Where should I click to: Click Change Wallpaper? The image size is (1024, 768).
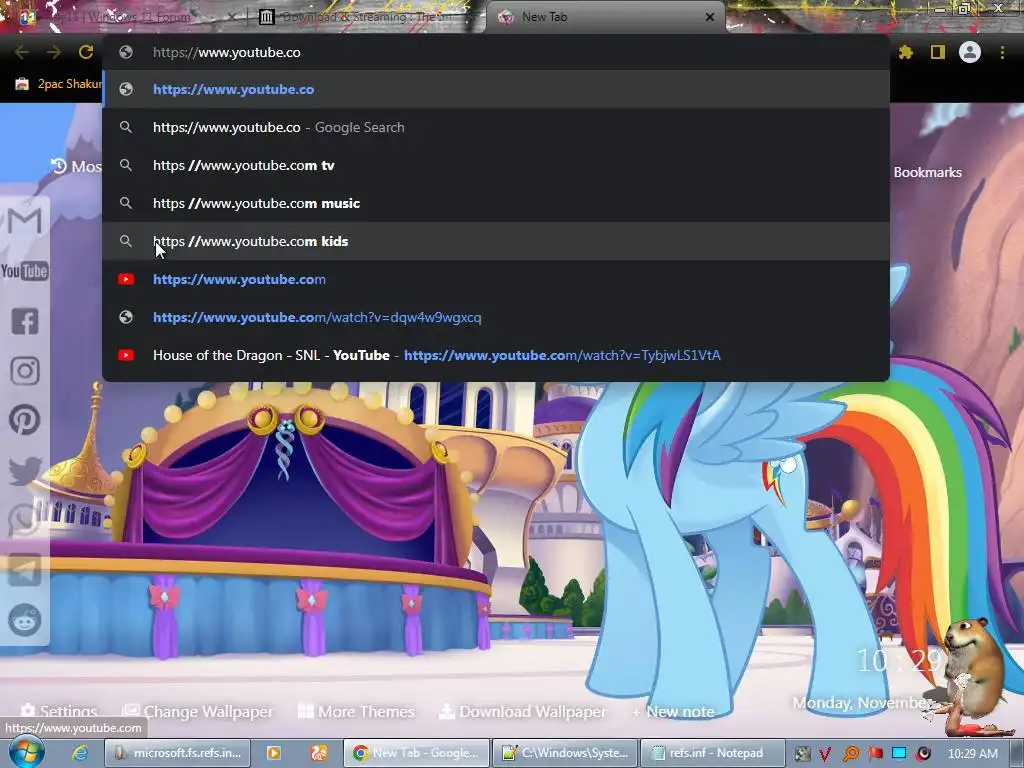click(199, 711)
